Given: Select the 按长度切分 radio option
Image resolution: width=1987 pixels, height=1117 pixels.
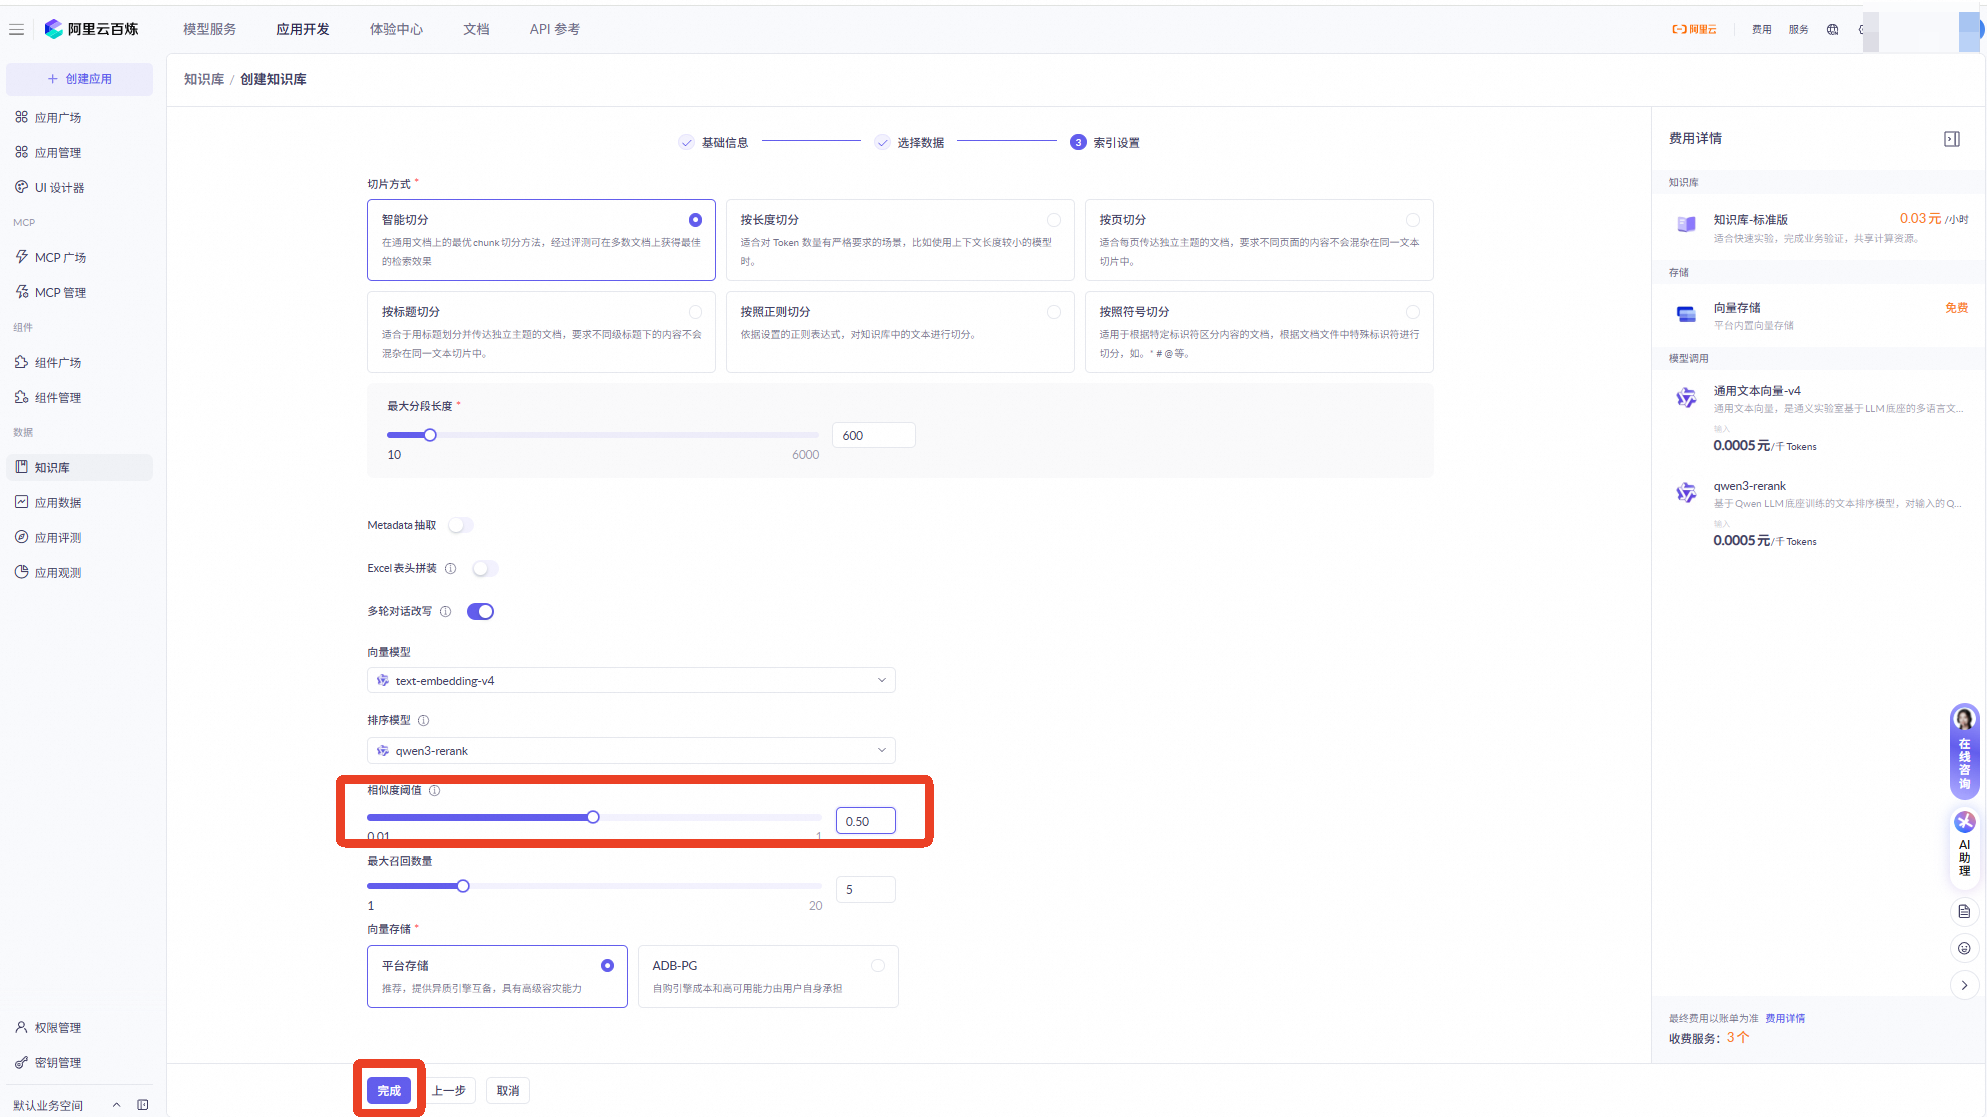Looking at the screenshot, I should point(1053,220).
